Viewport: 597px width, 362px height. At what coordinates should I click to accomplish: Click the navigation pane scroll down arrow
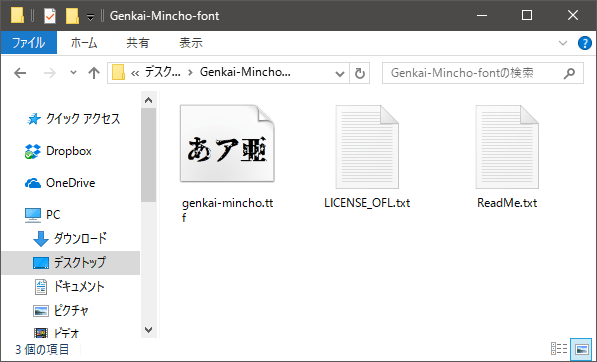click(x=148, y=329)
